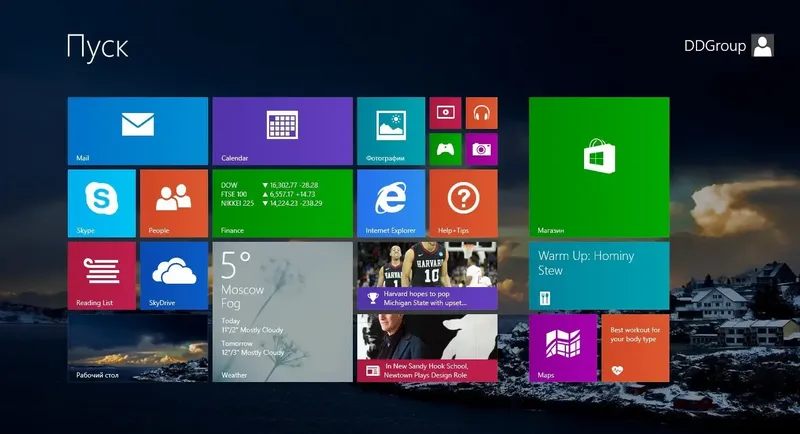Open Harvard sports news tile

pos(428,276)
